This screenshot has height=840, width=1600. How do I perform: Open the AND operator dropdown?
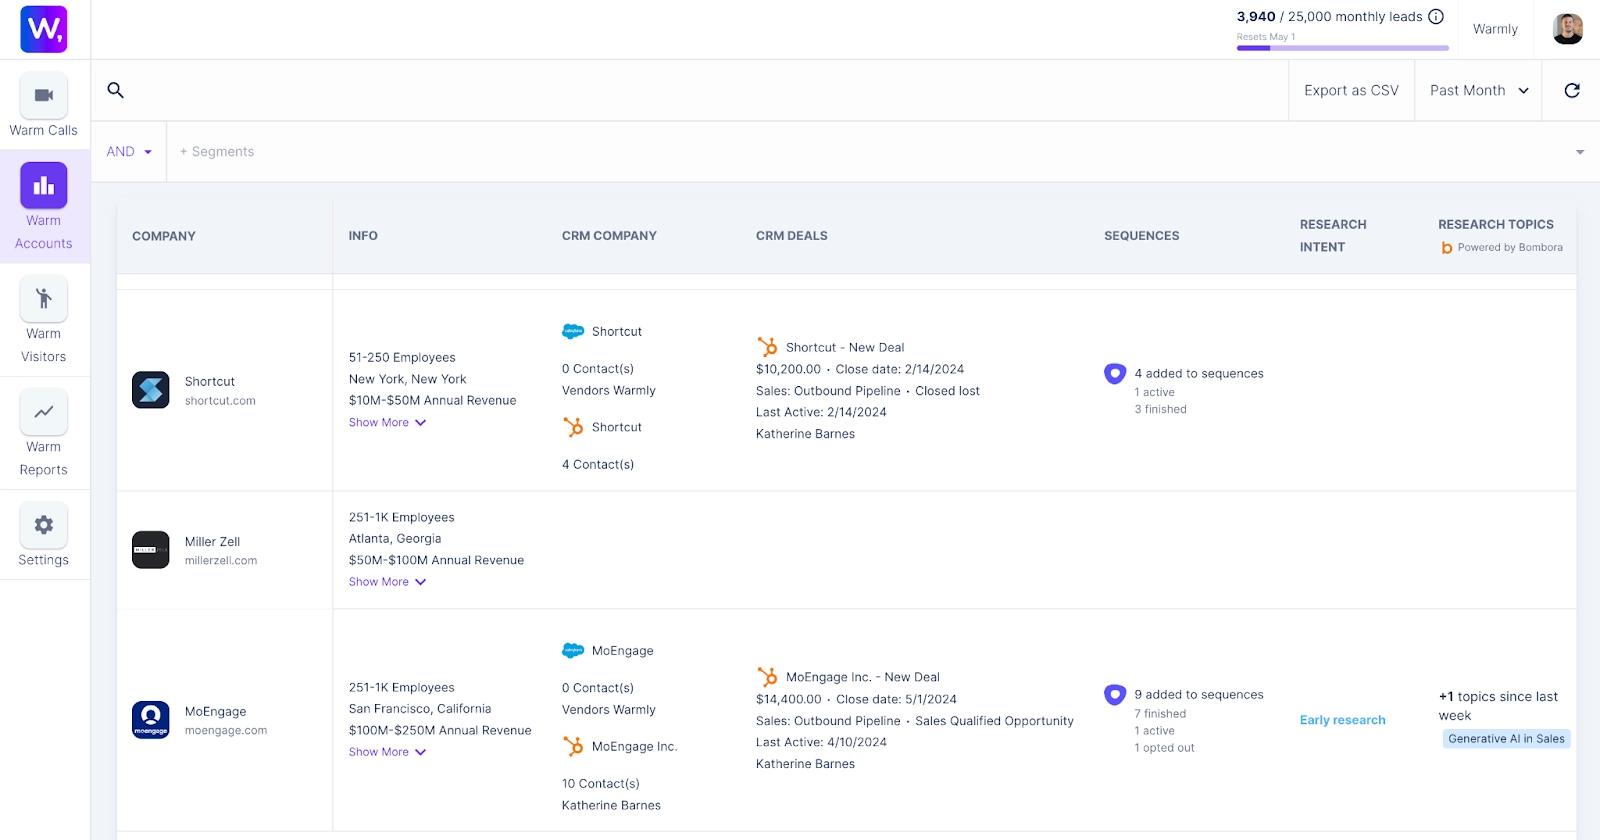tap(129, 152)
